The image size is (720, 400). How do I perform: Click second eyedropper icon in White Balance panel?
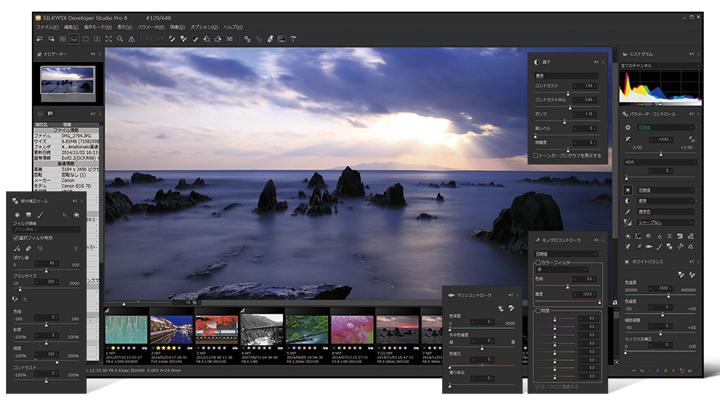[x=692, y=275]
